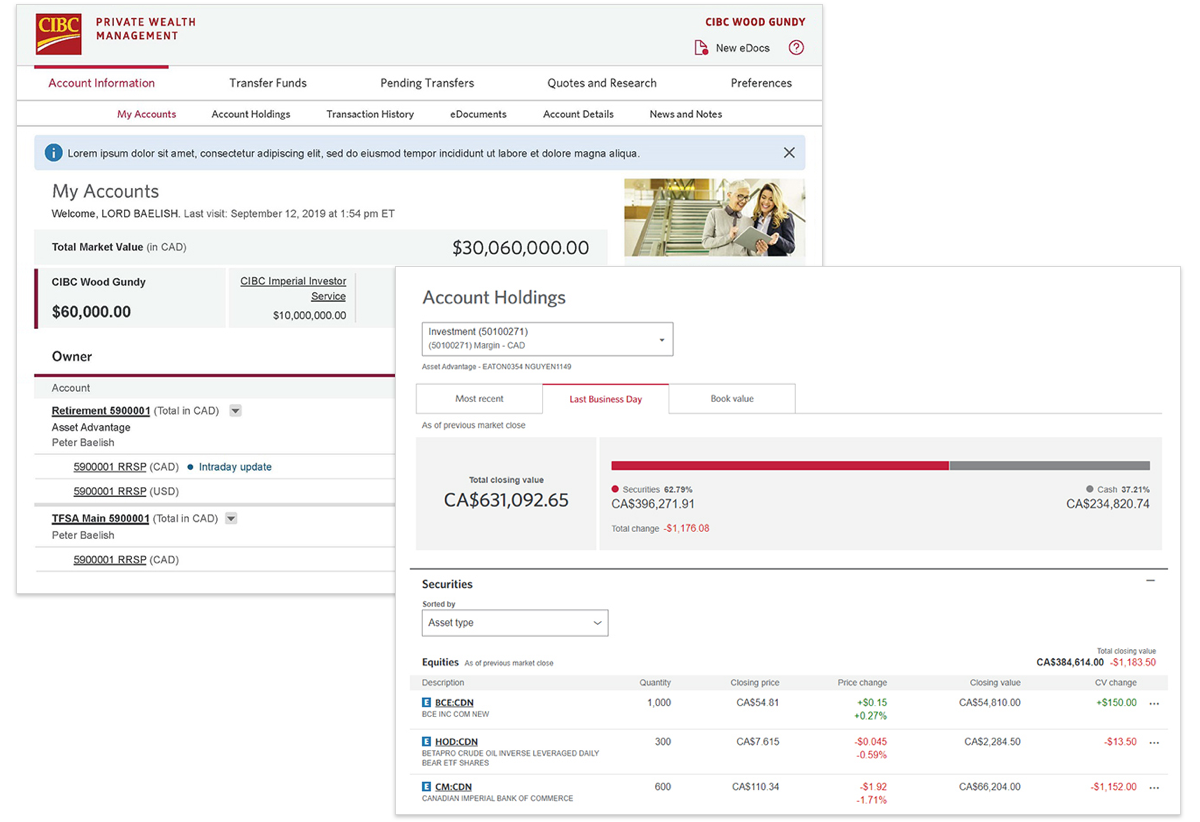The image size is (1200, 822).
Task: Click the red Securities legend dot
Action: click(617, 489)
